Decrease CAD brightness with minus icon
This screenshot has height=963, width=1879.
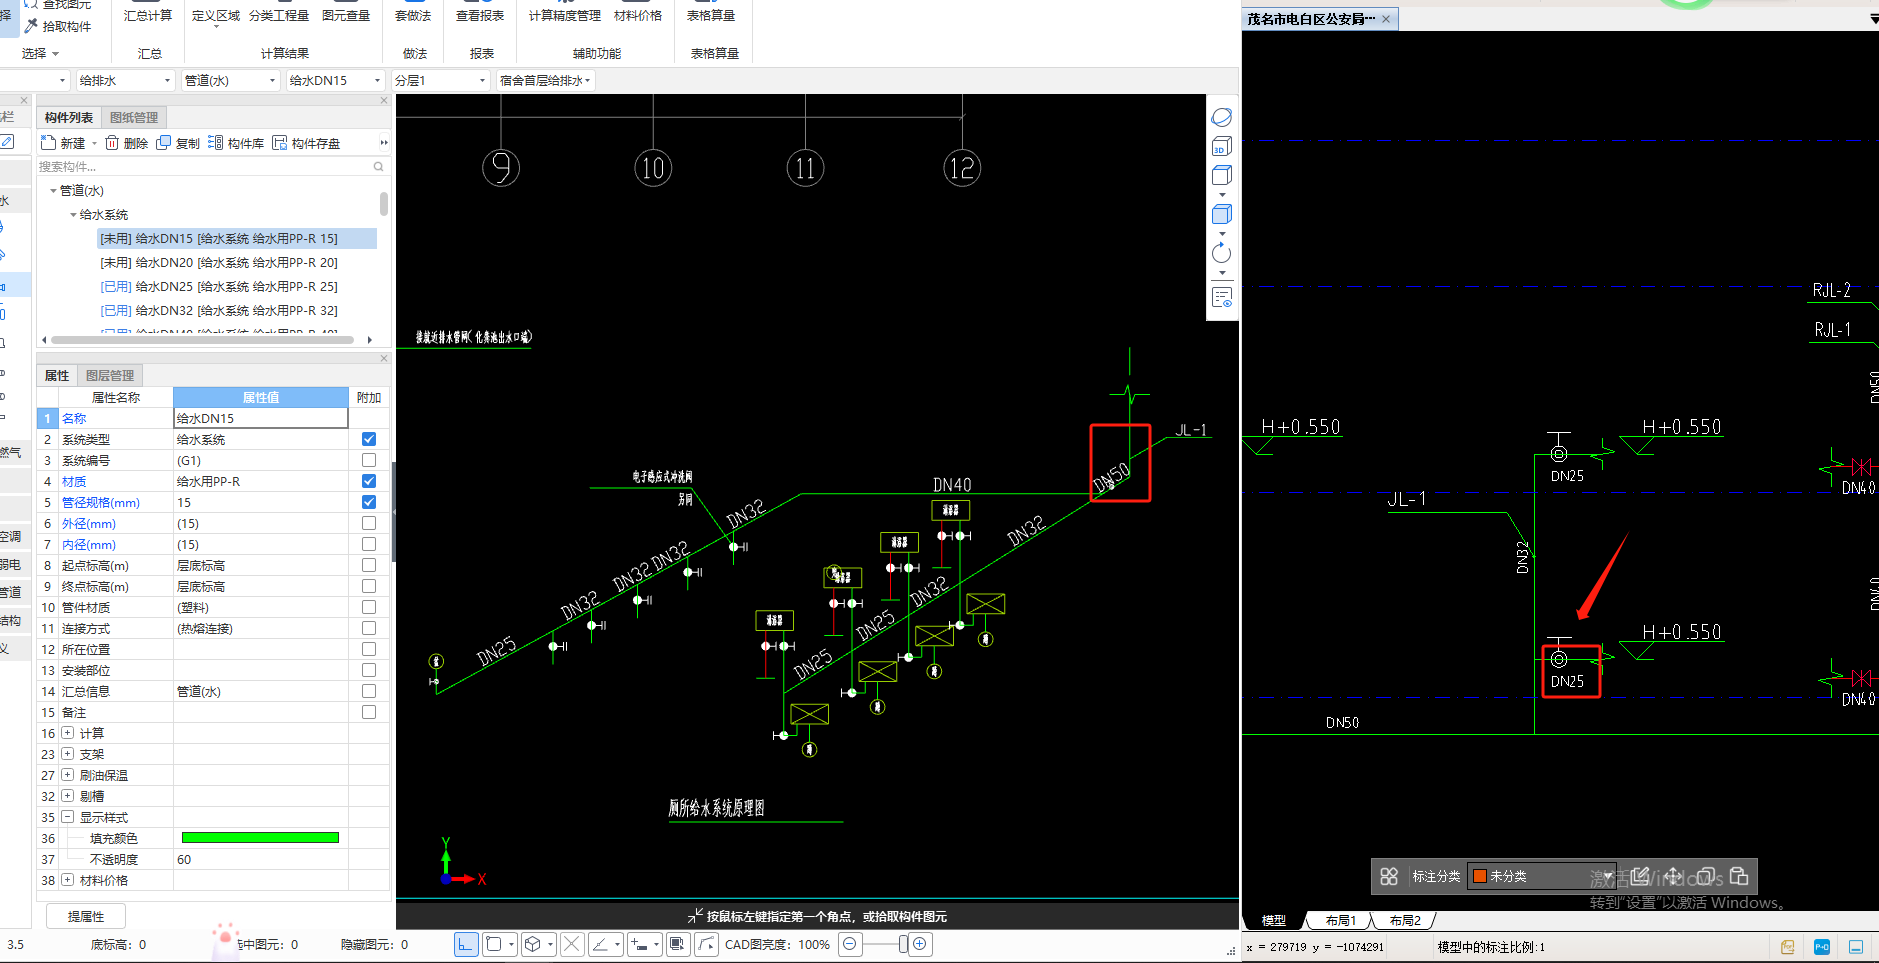pyautogui.click(x=850, y=944)
